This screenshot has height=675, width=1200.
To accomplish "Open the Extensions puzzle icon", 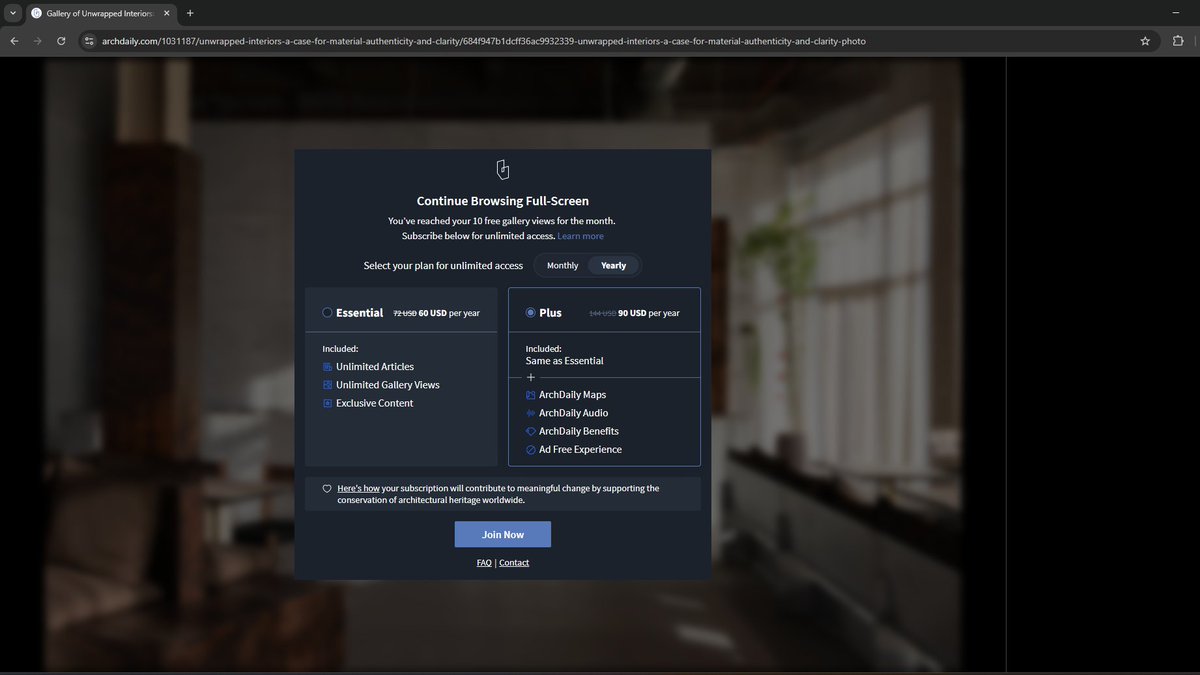I will pyautogui.click(x=1178, y=41).
